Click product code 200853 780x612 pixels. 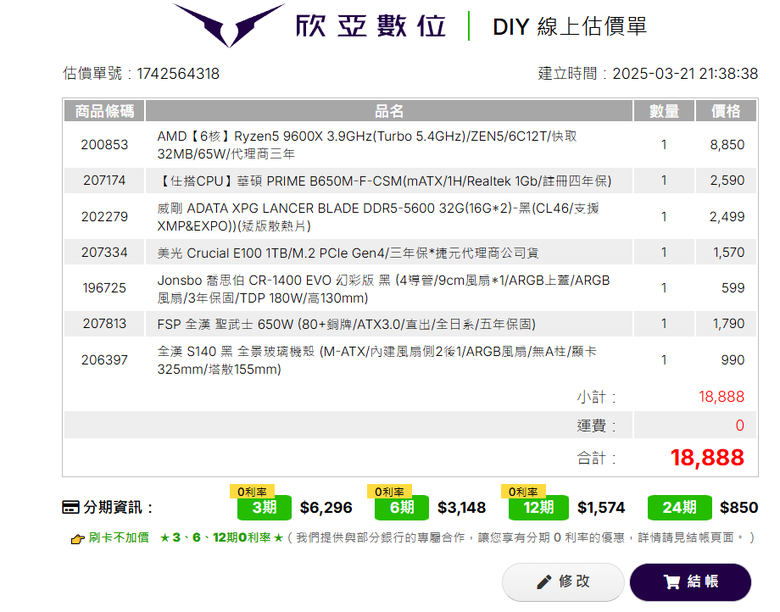click(104, 145)
